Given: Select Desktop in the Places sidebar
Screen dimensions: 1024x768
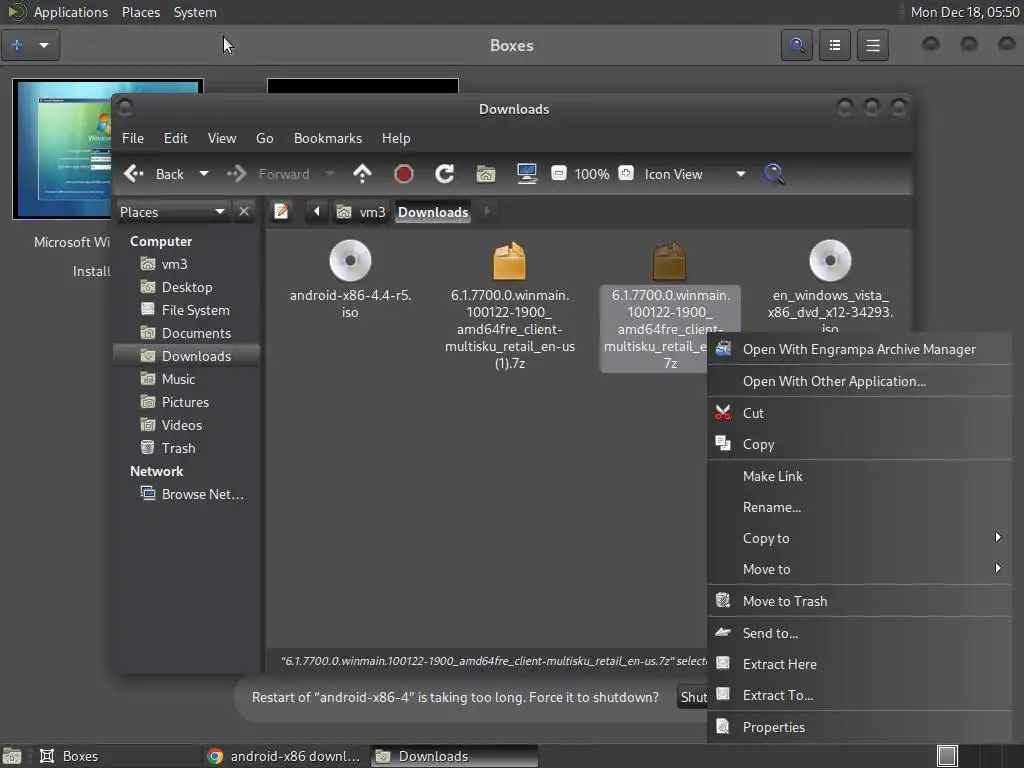Looking at the screenshot, I should point(186,287).
